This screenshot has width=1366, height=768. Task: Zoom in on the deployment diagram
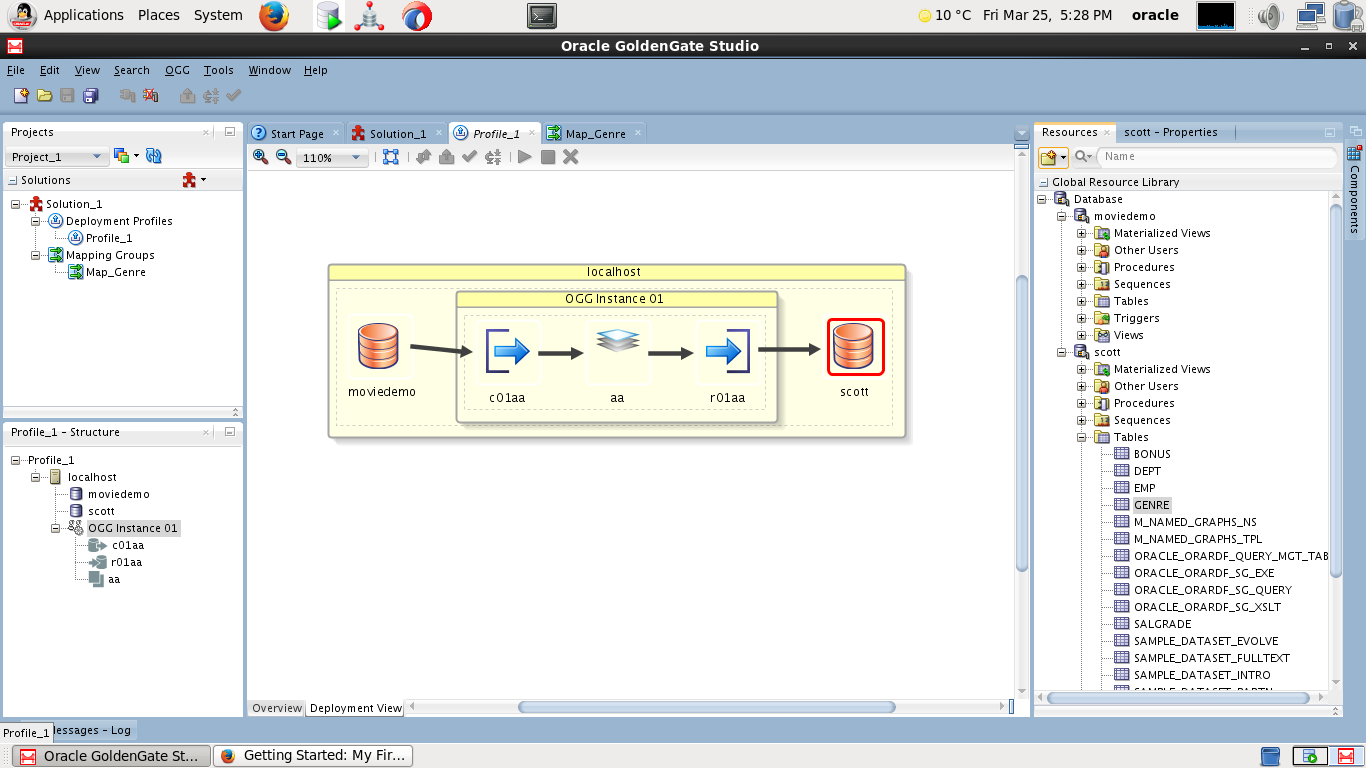tap(260, 157)
